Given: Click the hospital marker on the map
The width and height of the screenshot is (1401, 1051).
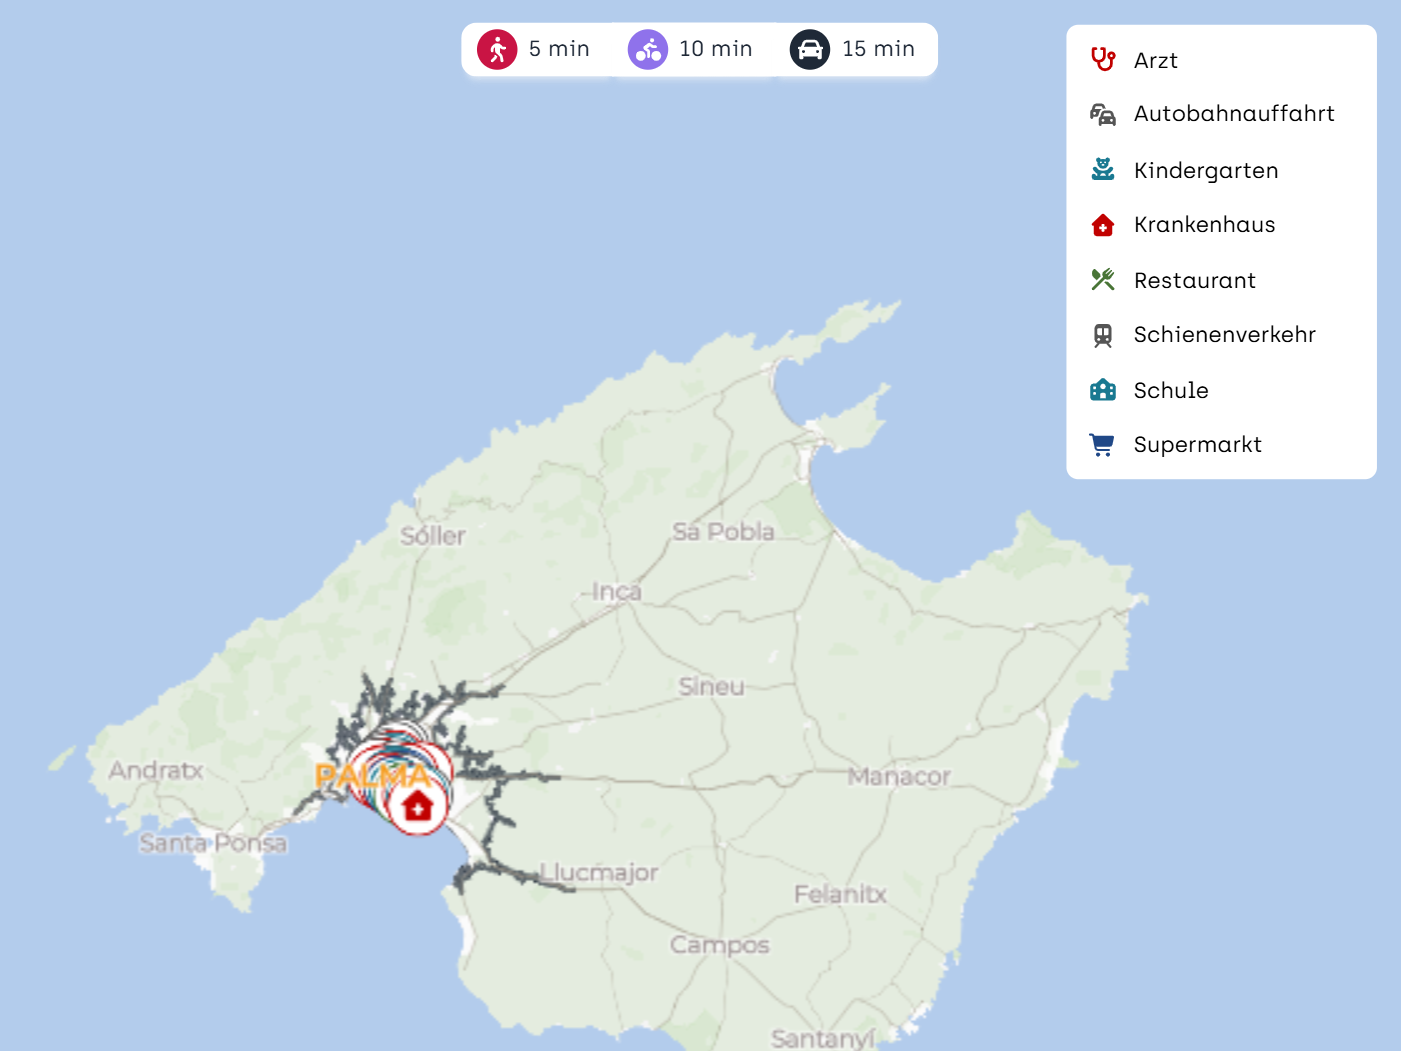Looking at the screenshot, I should pyautogui.click(x=417, y=806).
